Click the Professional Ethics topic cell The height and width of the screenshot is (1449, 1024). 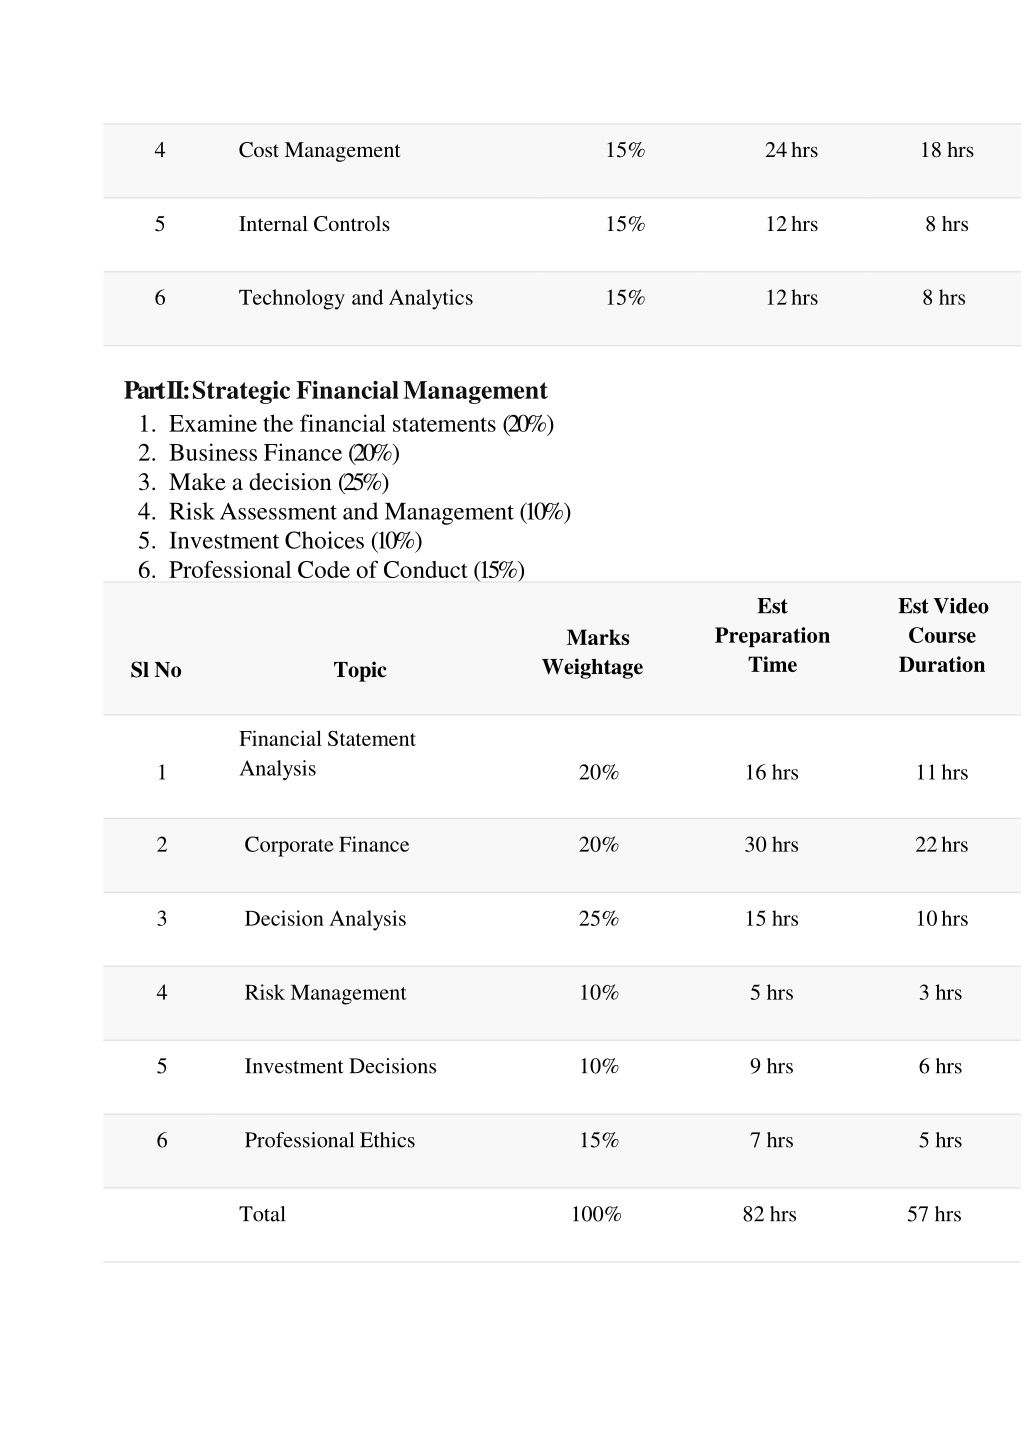pyautogui.click(x=330, y=1140)
